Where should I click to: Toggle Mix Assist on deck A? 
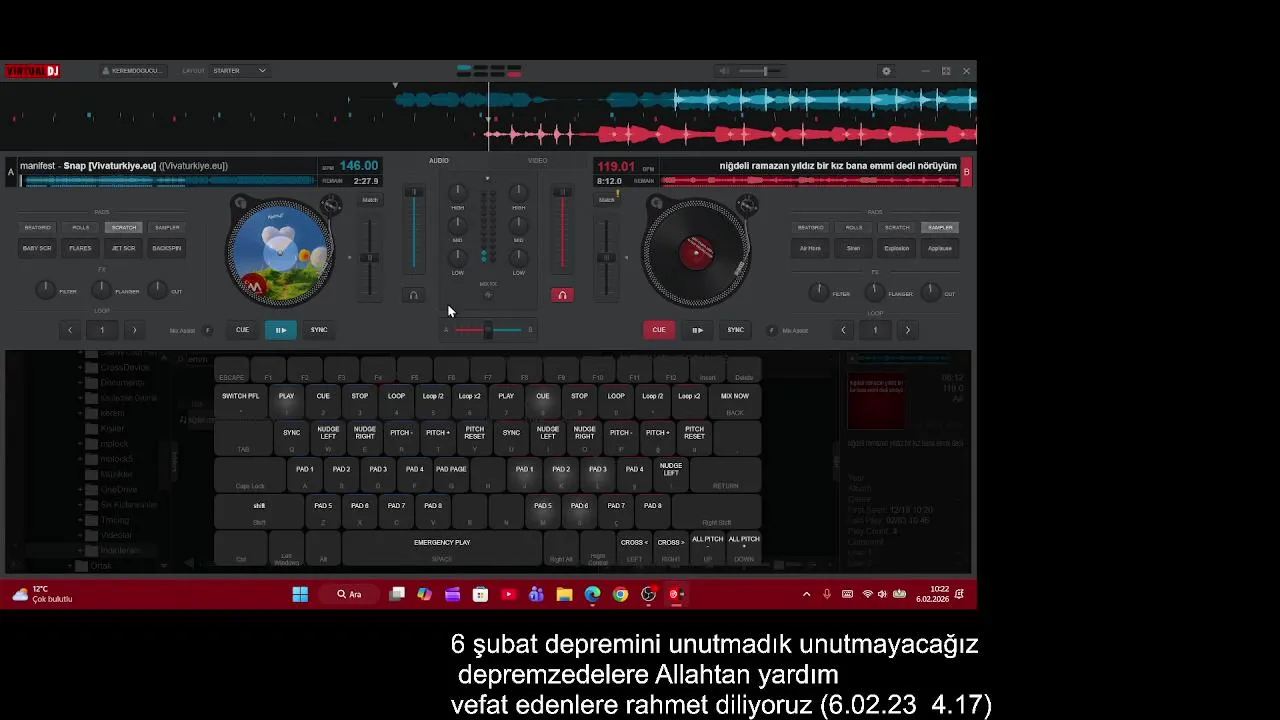tap(208, 330)
